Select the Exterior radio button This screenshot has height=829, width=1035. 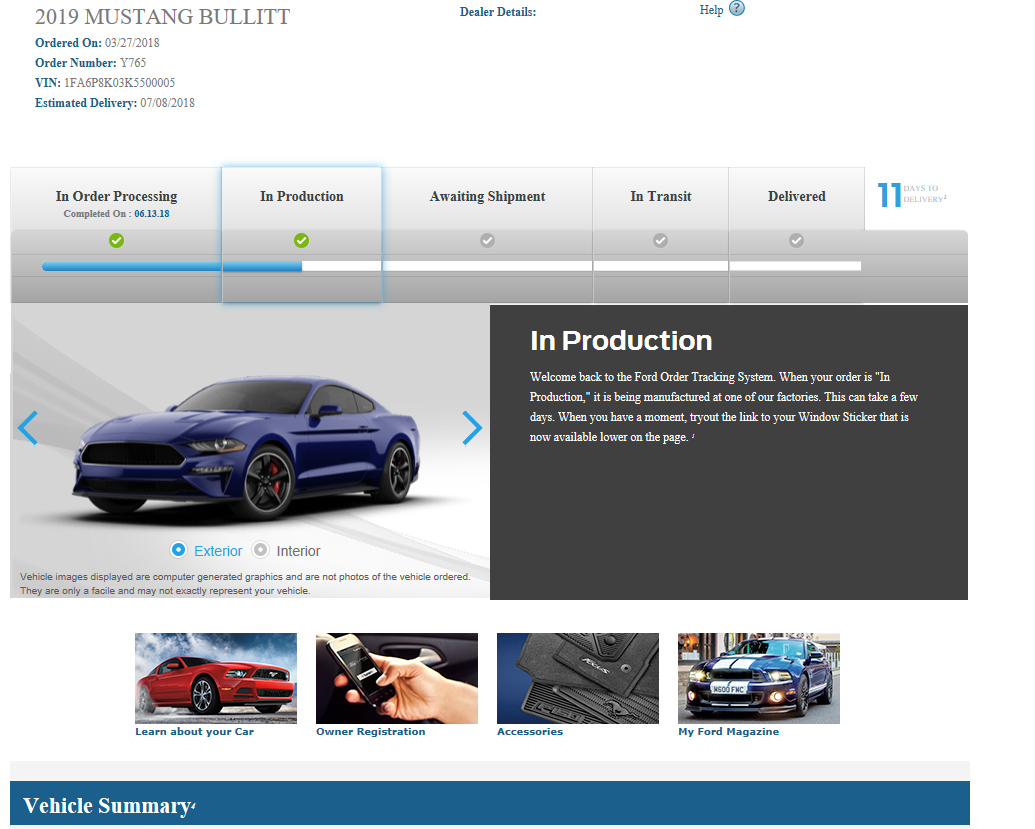(178, 550)
